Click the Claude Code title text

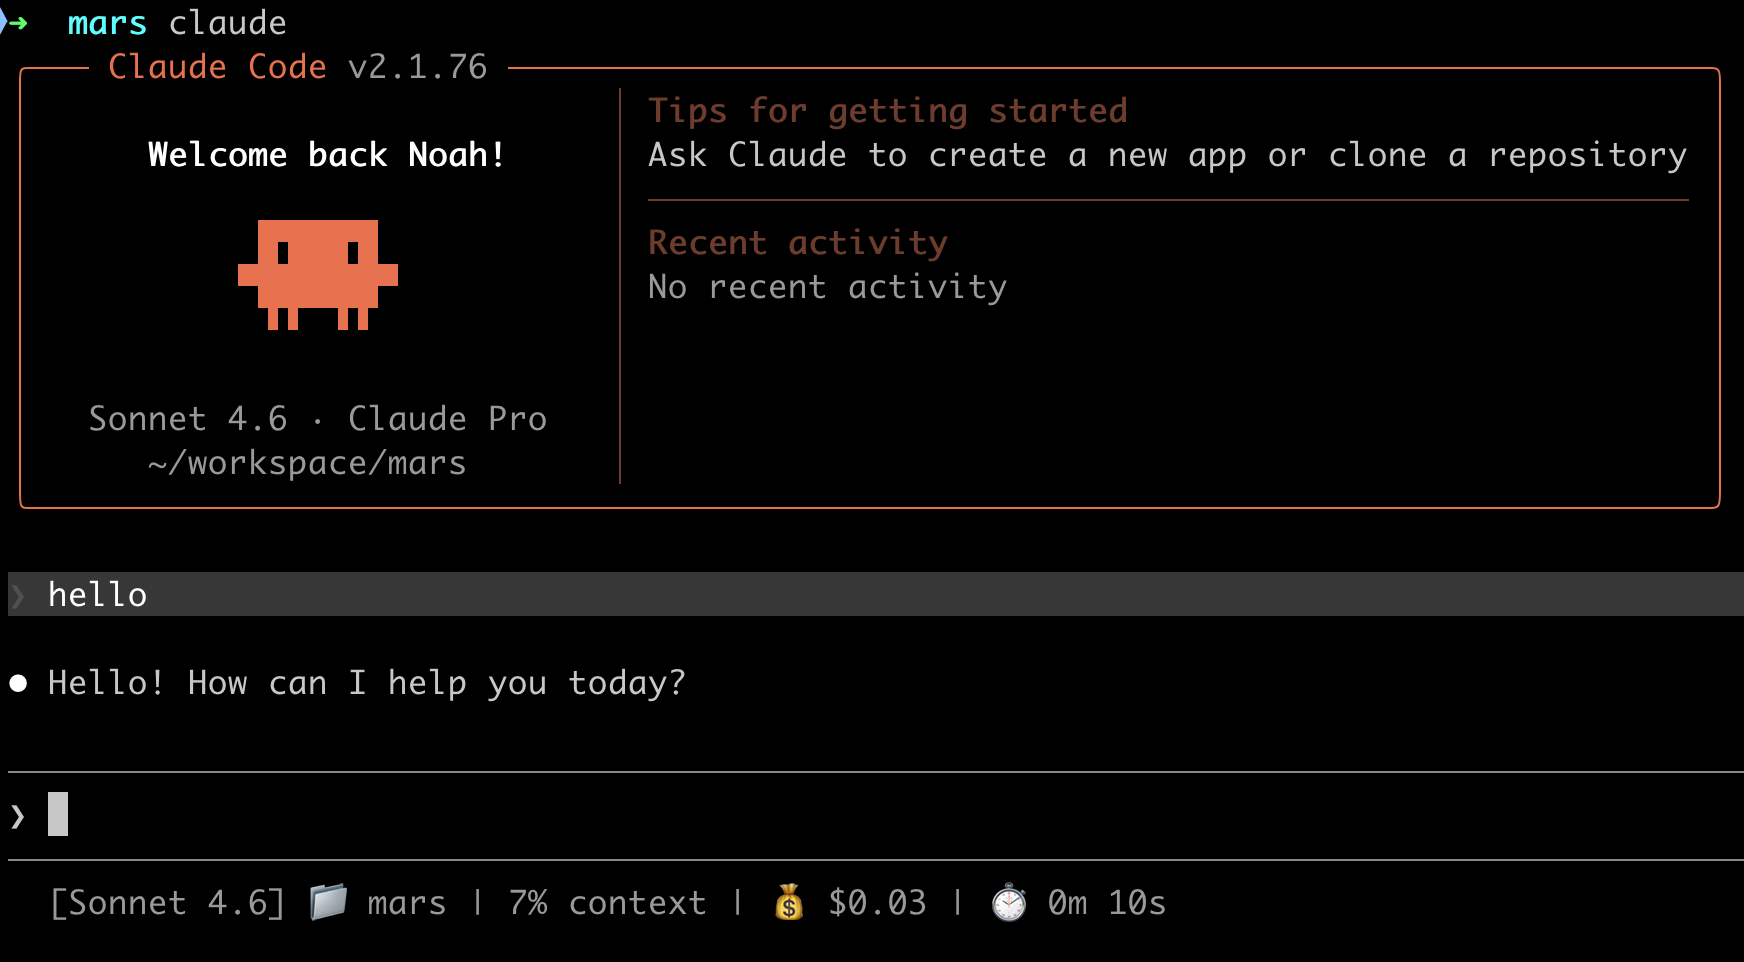pos(217,67)
